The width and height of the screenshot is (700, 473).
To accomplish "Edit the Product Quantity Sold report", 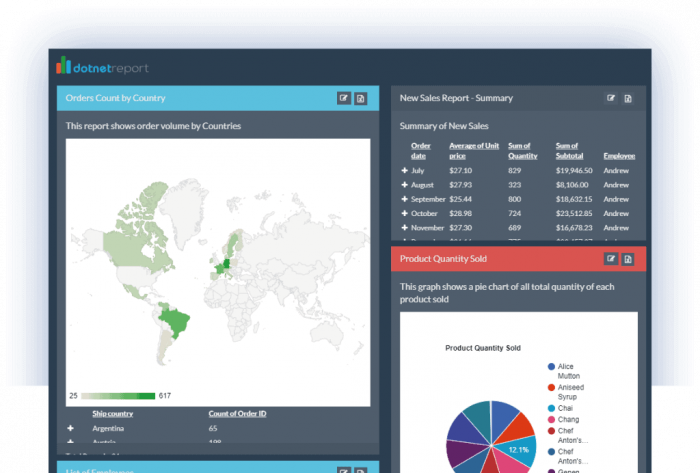I will coord(611,259).
